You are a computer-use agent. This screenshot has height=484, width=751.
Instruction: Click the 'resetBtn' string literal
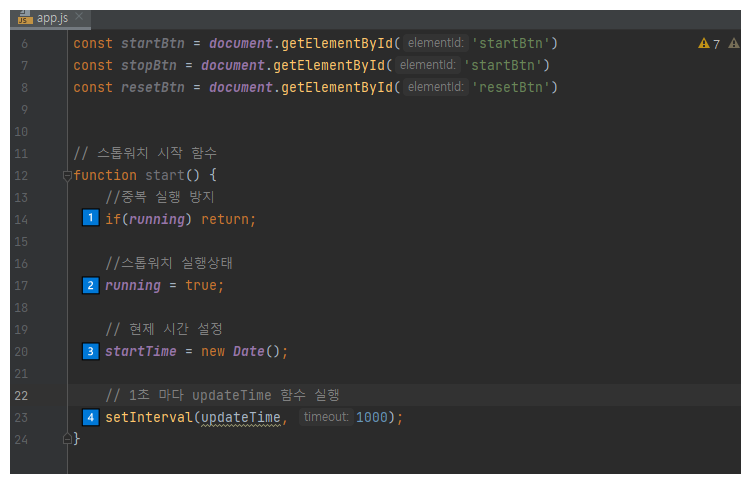511,88
